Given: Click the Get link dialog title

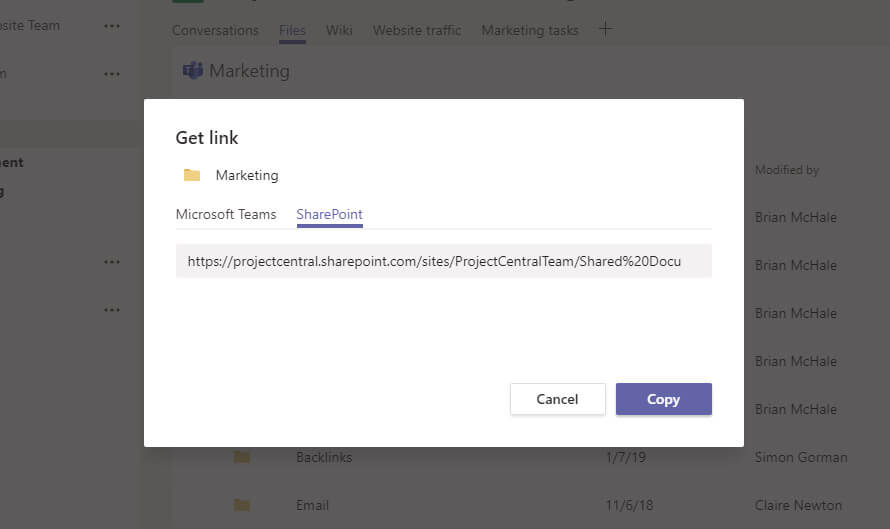Looking at the screenshot, I should click(x=207, y=138).
